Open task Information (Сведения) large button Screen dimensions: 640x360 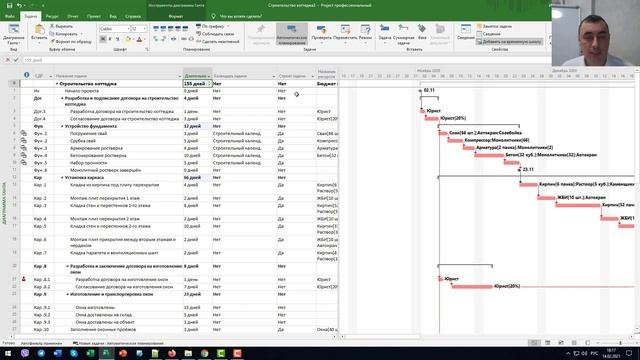pos(465,33)
